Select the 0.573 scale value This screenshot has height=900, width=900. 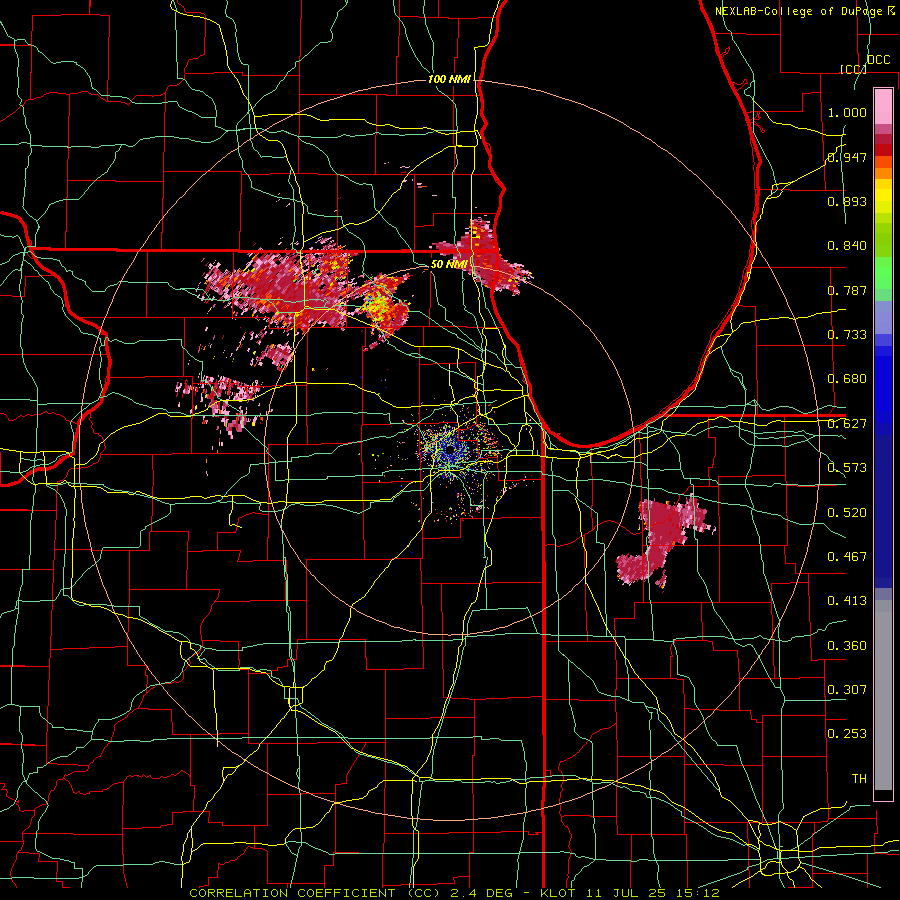[847, 468]
